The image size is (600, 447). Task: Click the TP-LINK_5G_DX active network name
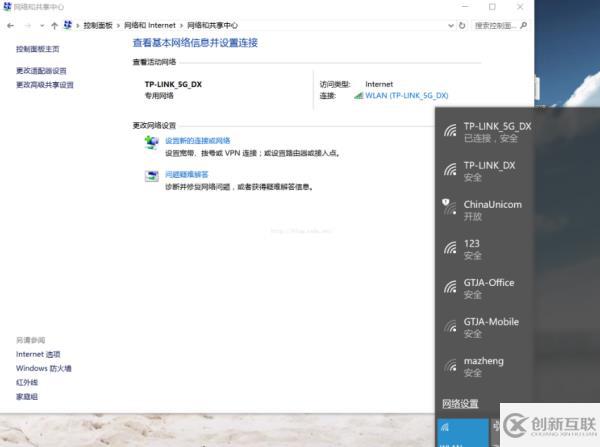pyautogui.click(x=173, y=84)
